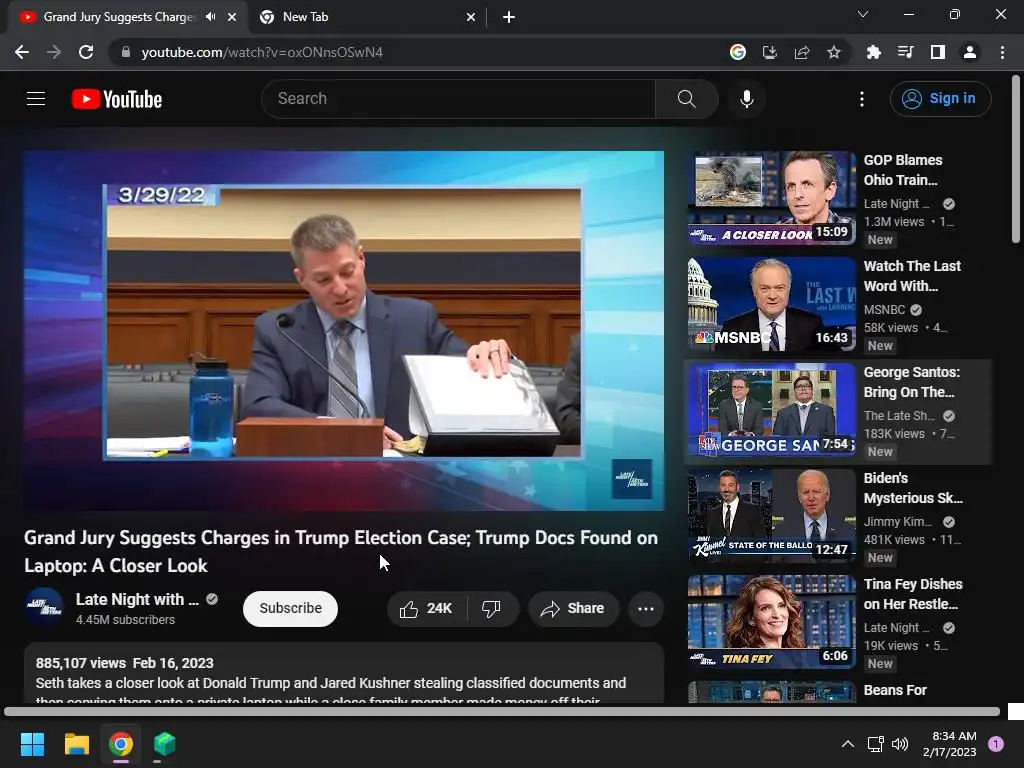Open notification center badge
The image size is (1024, 768).
pyautogui.click(x=996, y=744)
